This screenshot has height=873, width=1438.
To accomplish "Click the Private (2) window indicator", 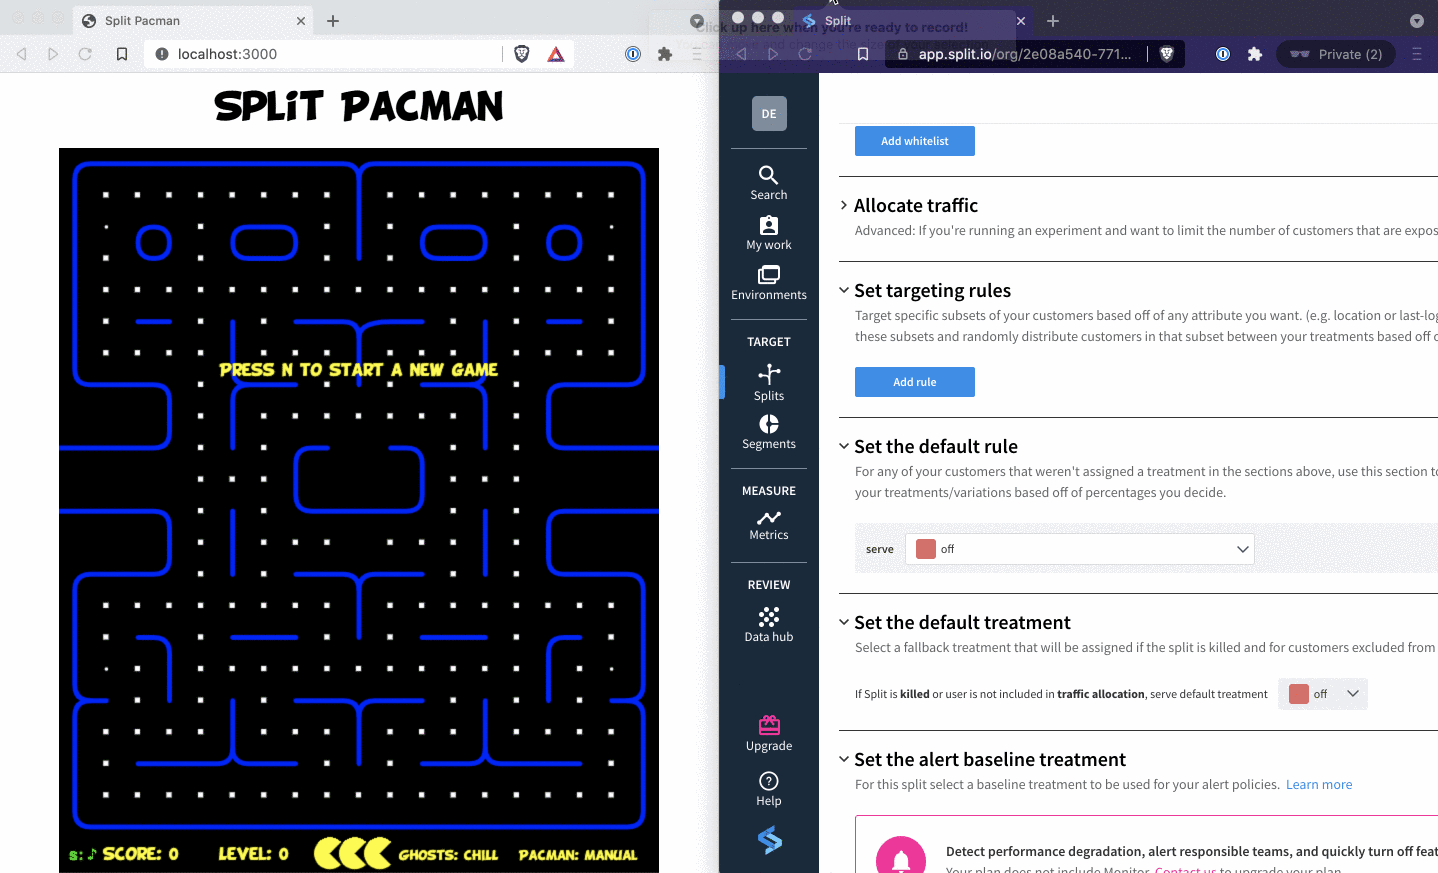I will [x=1336, y=54].
